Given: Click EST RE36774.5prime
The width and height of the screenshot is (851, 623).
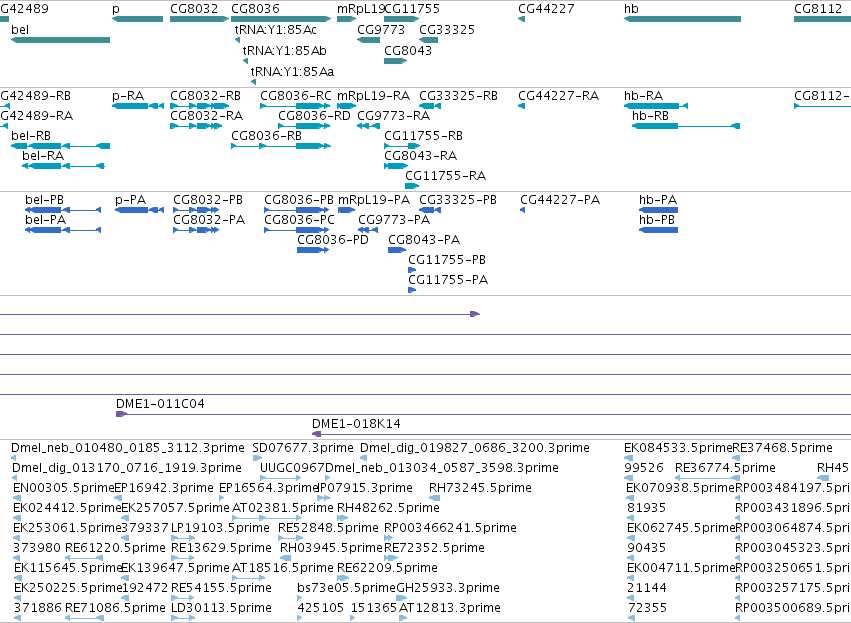Looking at the screenshot, I should [x=725, y=468].
